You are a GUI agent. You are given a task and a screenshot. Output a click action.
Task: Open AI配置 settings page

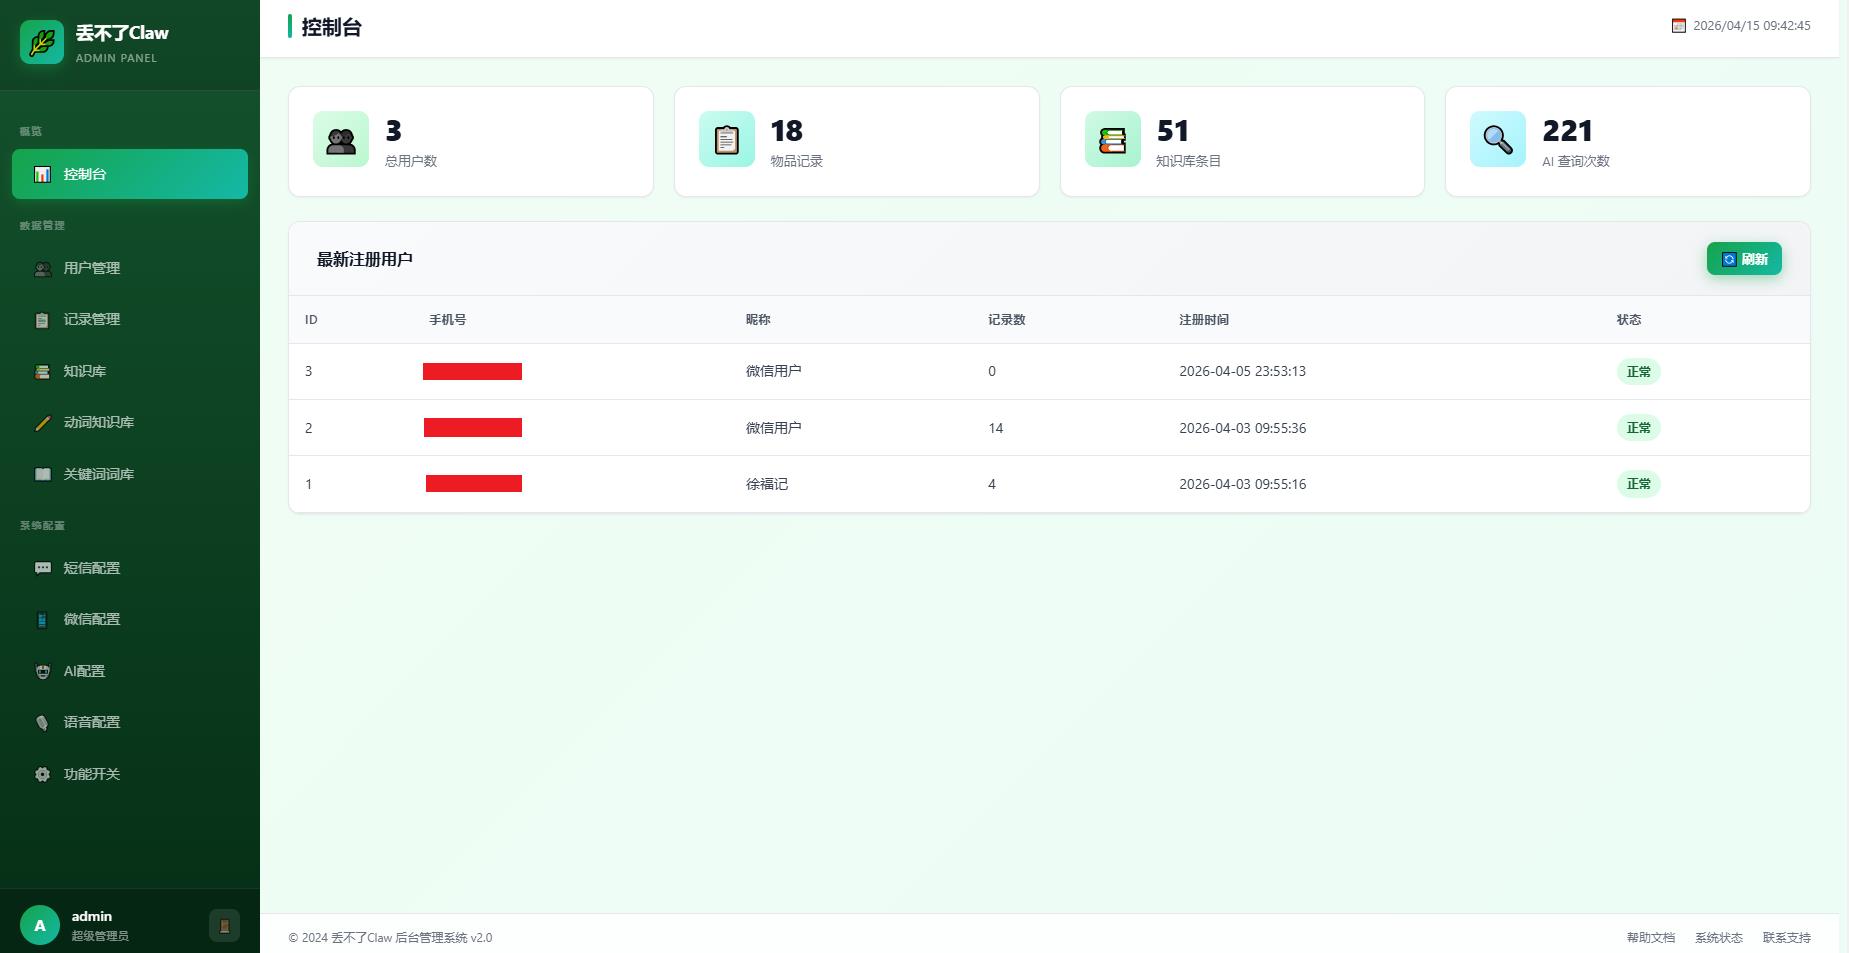[84, 671]
